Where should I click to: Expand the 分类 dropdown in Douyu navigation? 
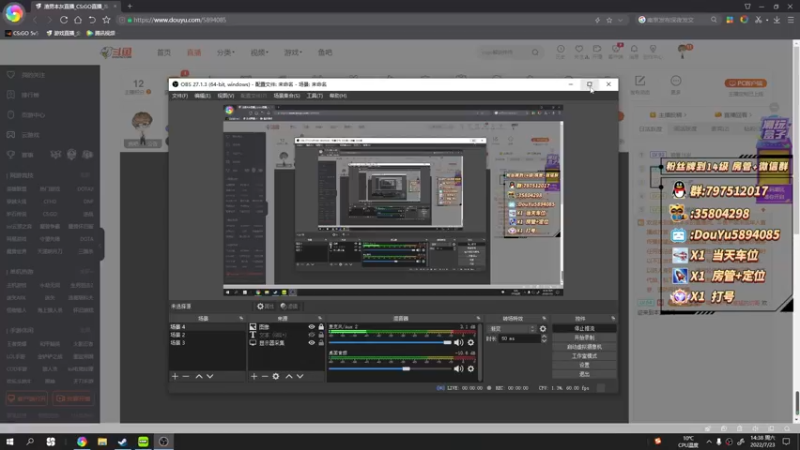coord(226,52)
